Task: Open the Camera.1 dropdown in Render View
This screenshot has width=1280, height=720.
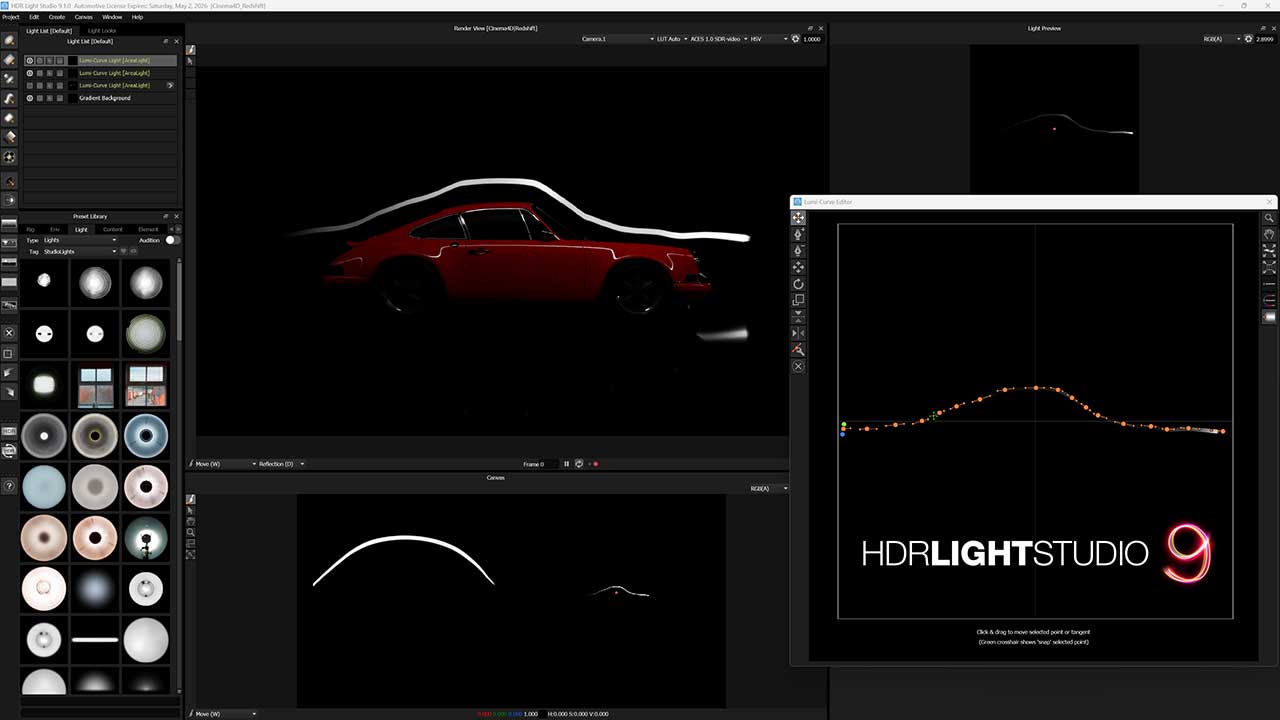Action: point(617,39)
